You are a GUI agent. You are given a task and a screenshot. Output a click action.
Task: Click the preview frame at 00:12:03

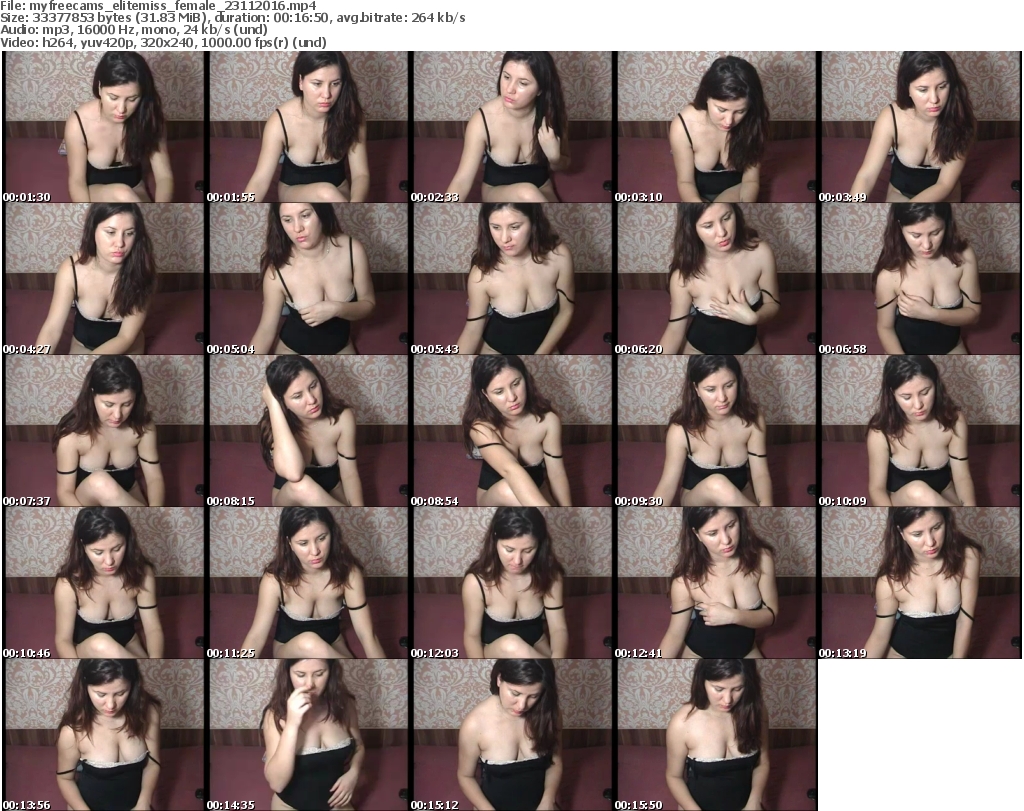[513, 582]
